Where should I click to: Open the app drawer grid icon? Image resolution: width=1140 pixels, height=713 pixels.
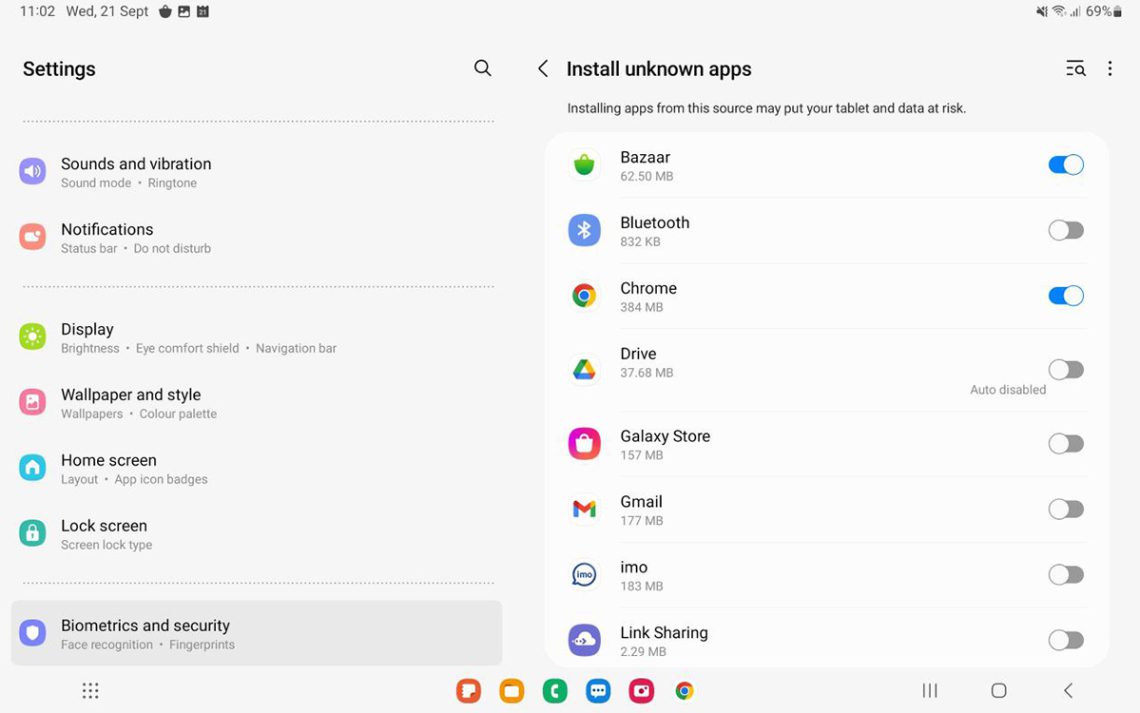90,691
